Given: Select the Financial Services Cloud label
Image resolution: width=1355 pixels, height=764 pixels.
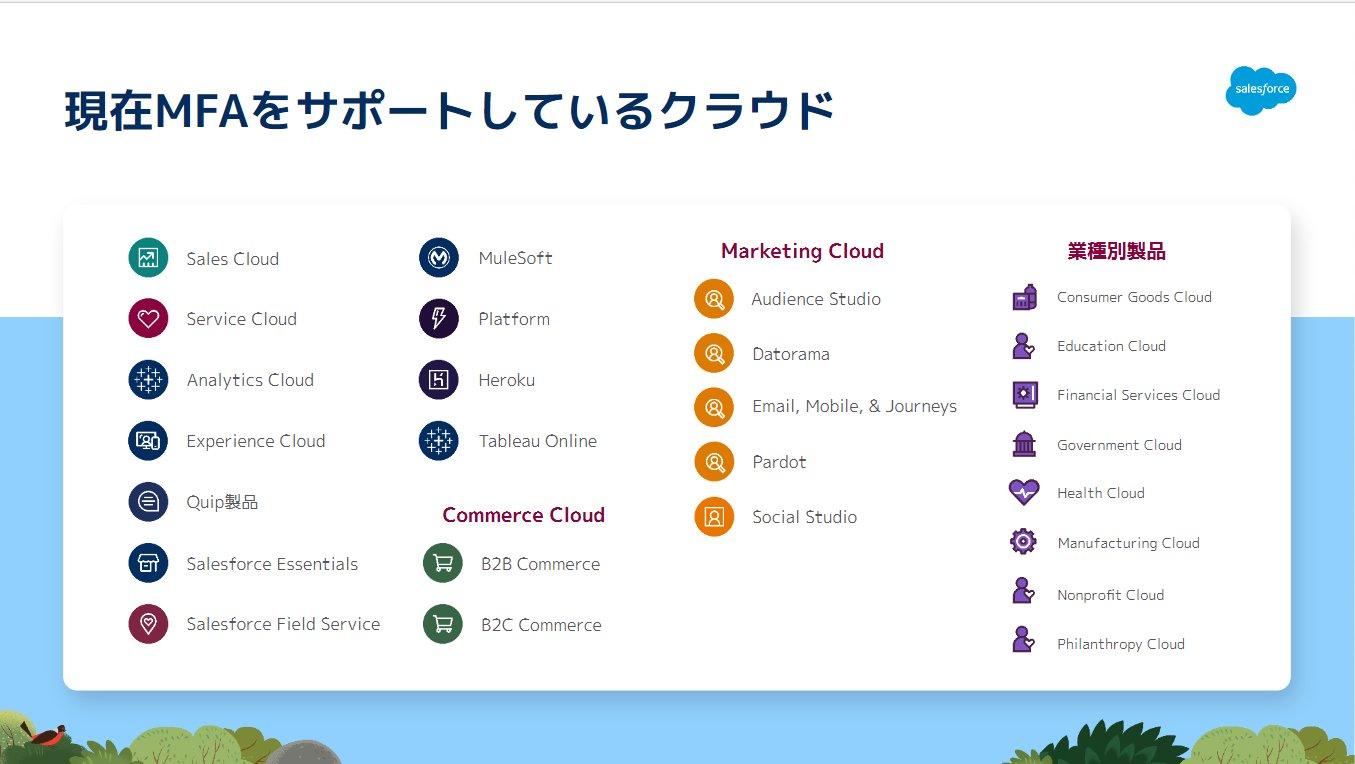Looking at the screenshot, I should pos(1138,395).
